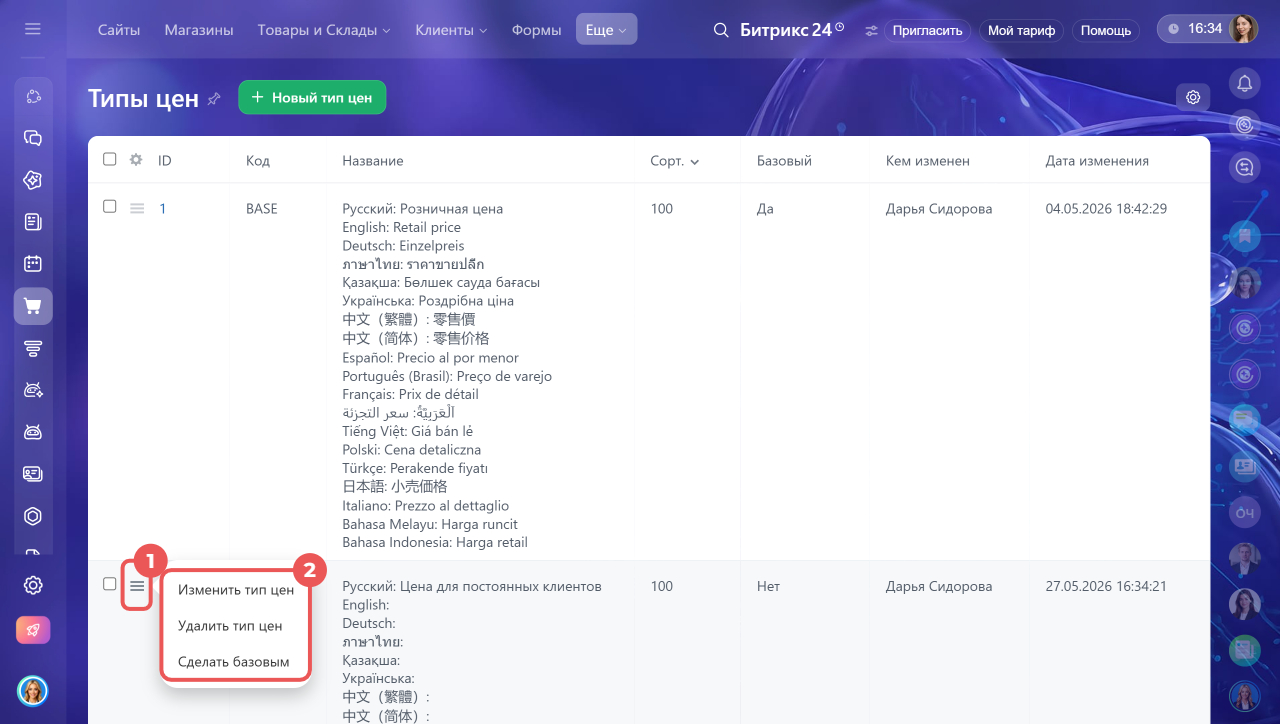Image resolution: width=1280 pixels, height=724 pixels.
Task: Click the rocket icon in left sidebar
Action: (33, 630)
